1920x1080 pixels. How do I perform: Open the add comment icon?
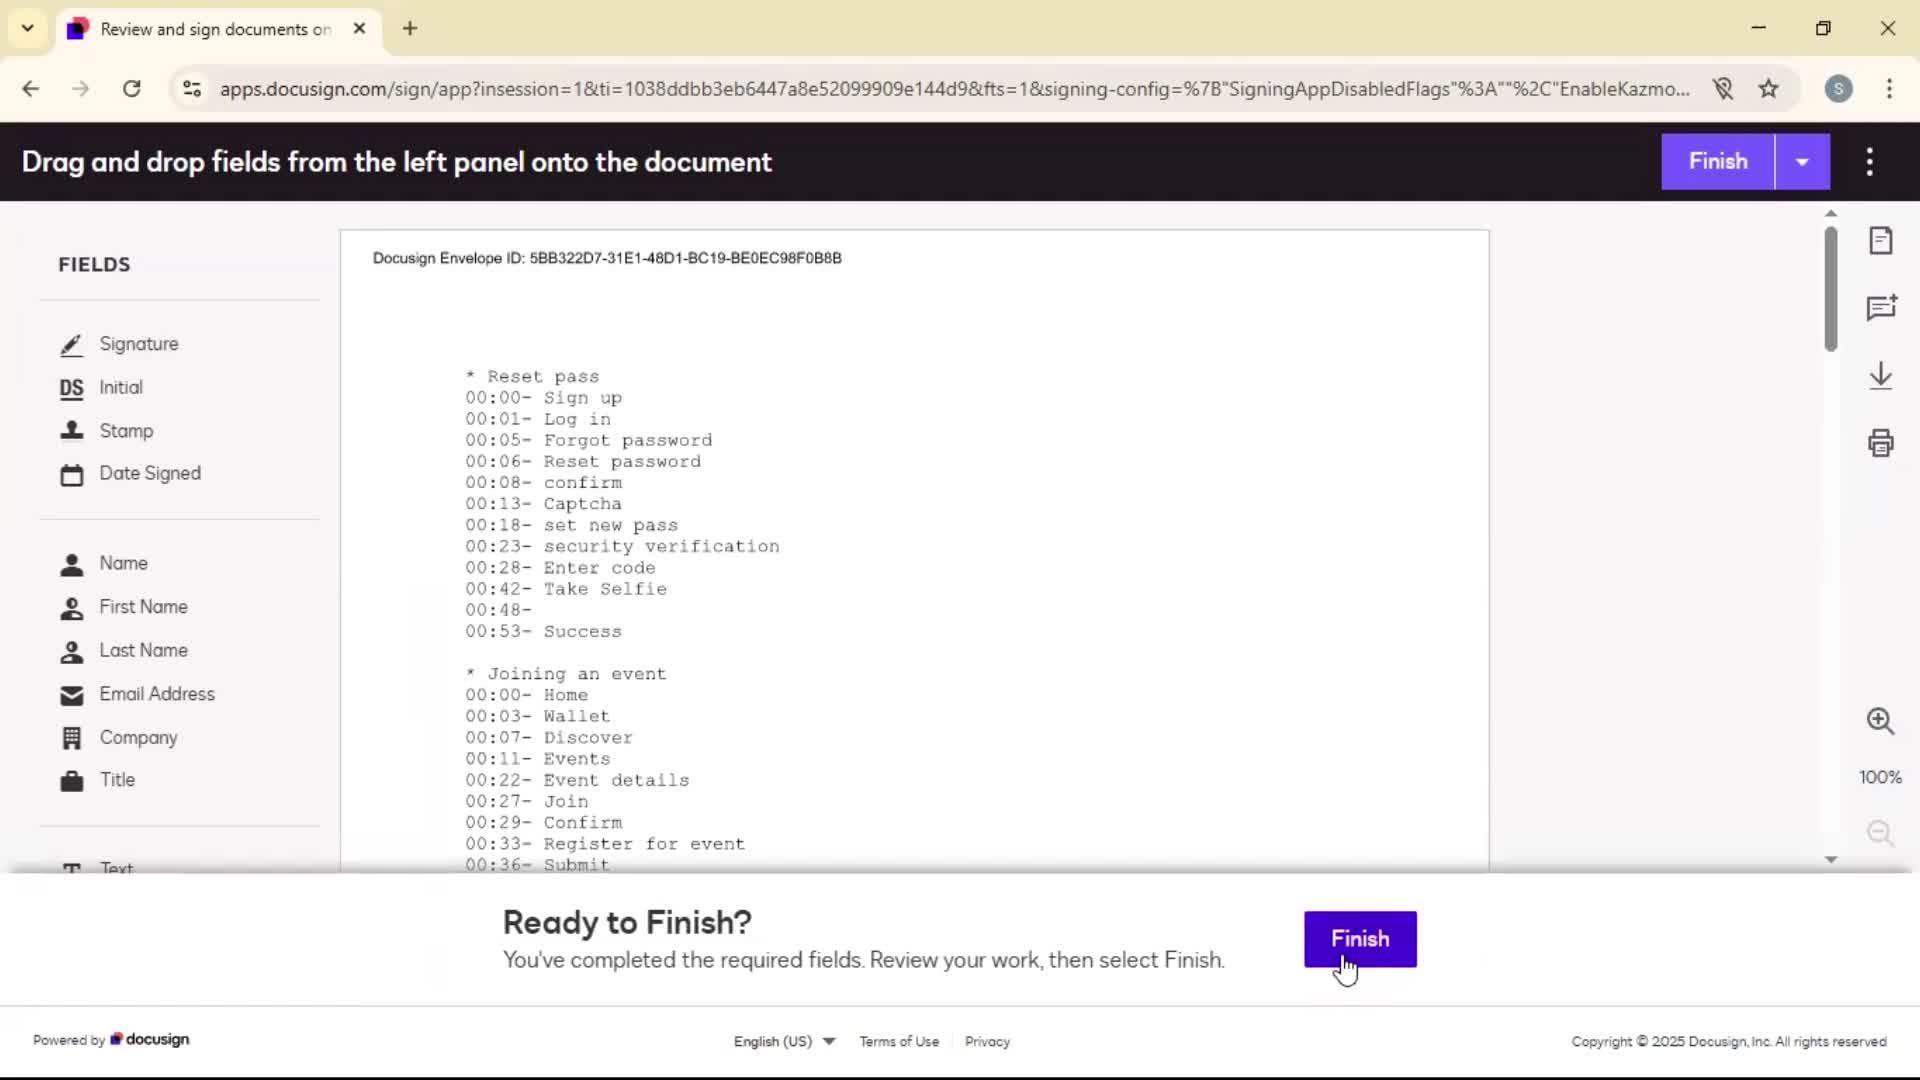point(1881,307)
